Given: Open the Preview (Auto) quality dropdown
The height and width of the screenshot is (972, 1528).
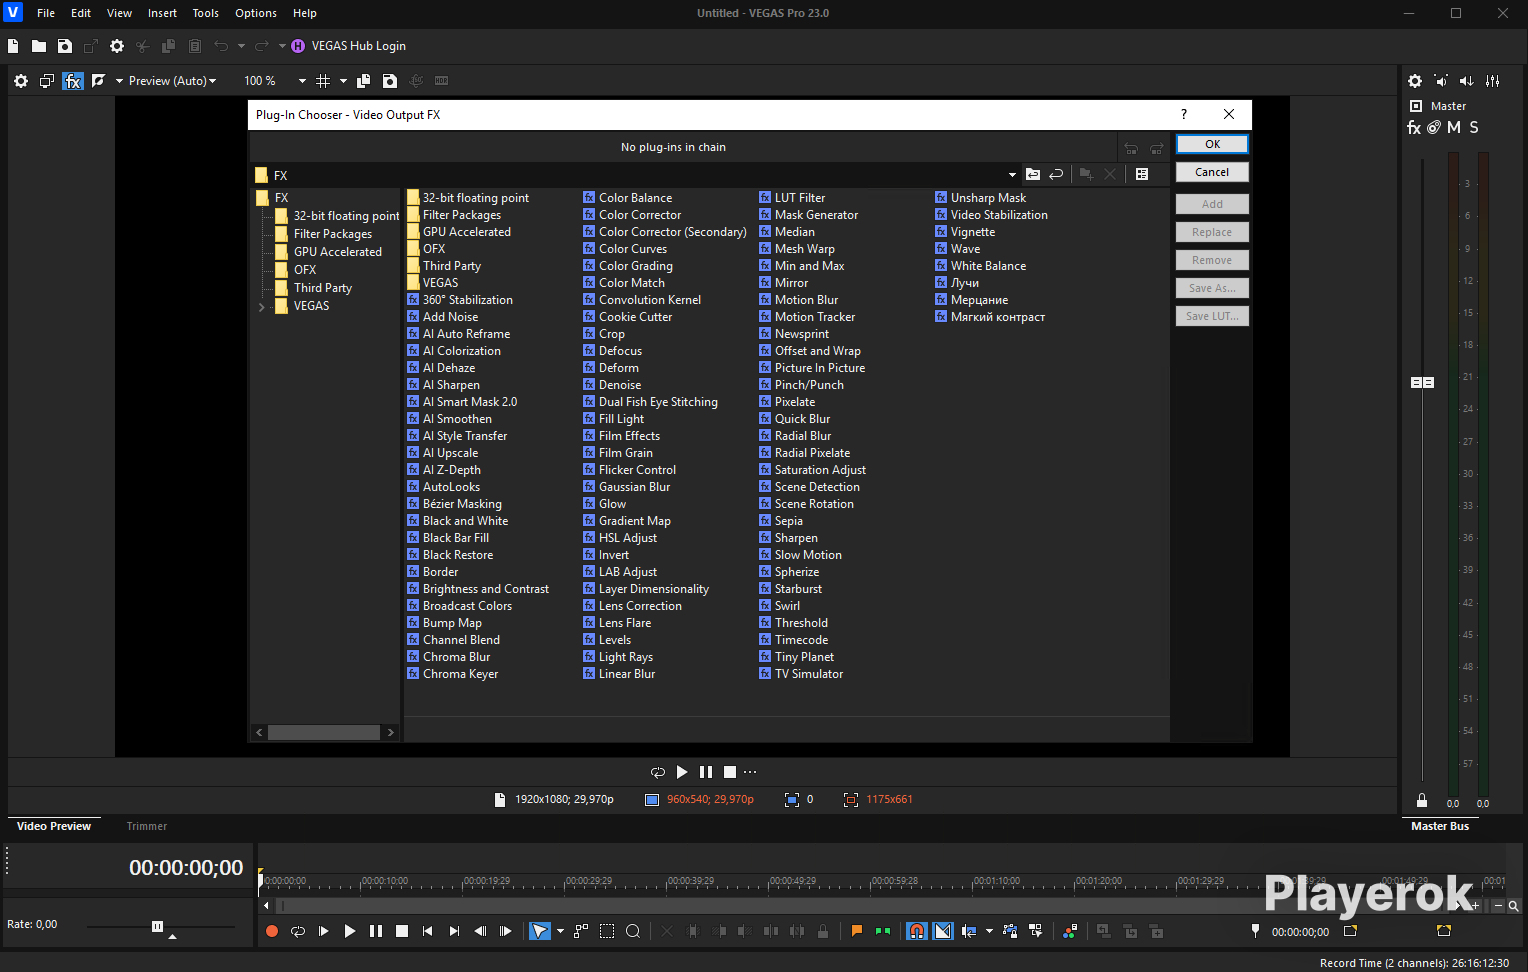Looking at the screenshot, I should click(172, 81).
